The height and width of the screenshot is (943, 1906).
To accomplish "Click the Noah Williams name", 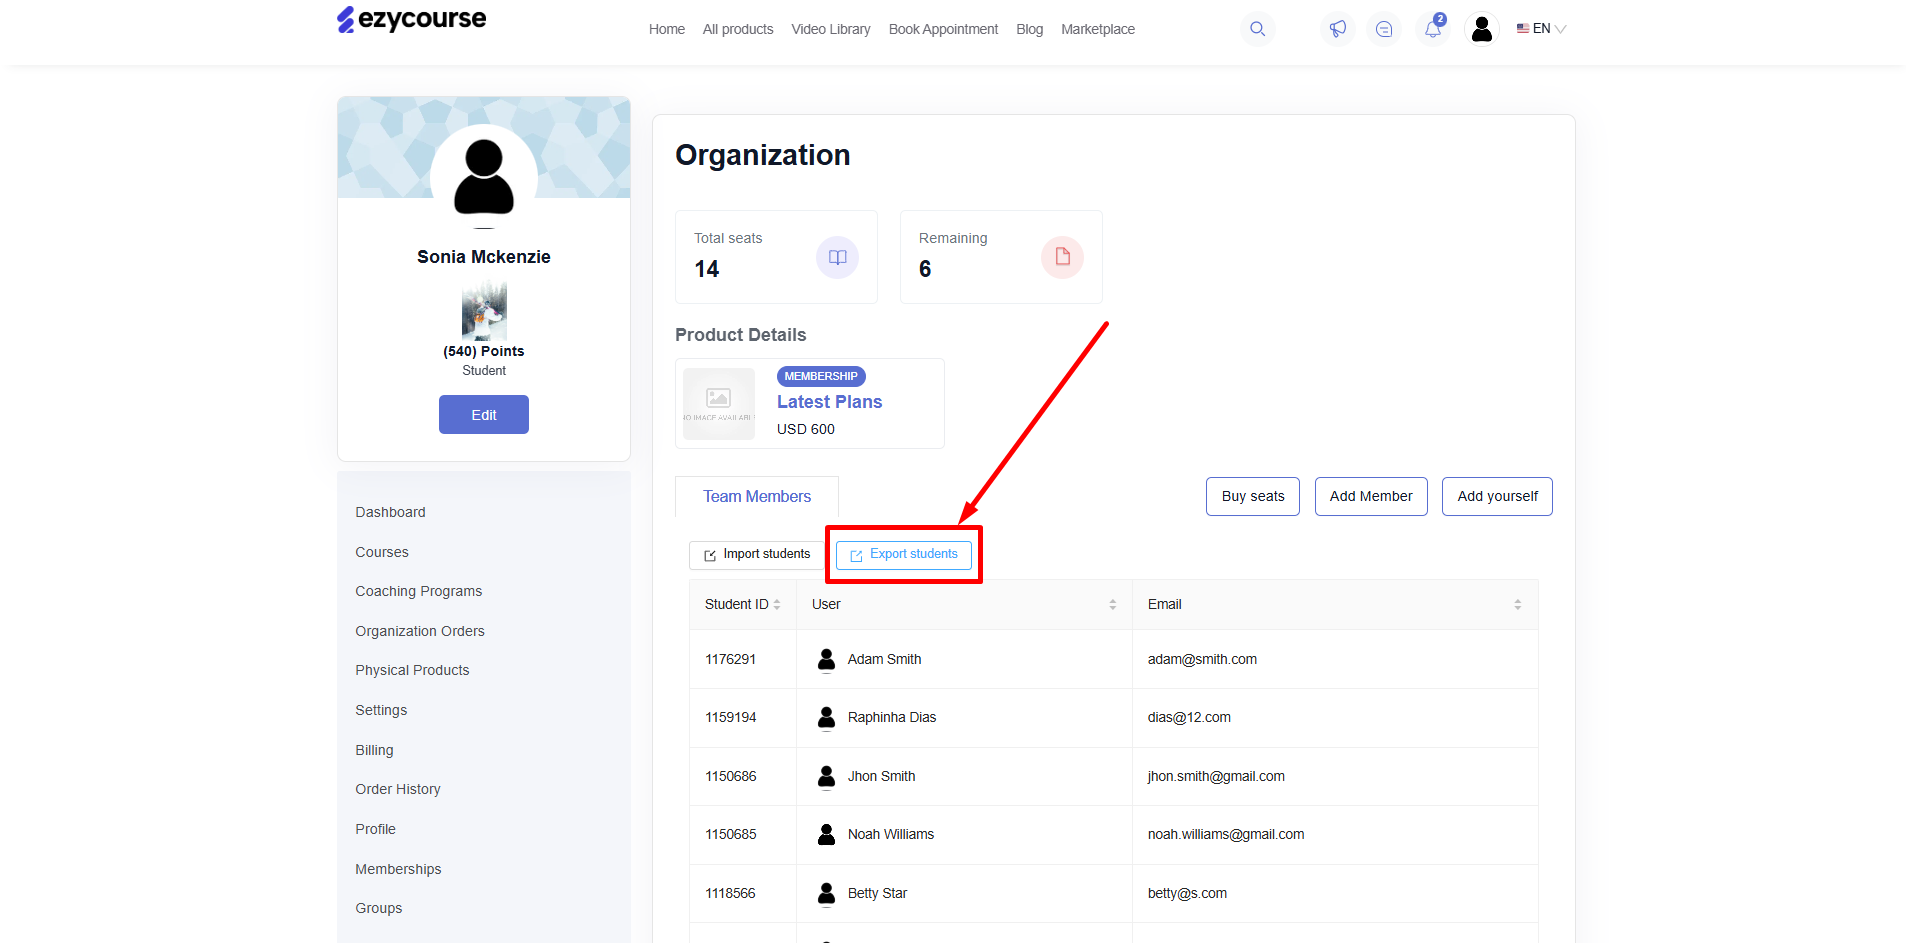I will (x=891, y=834).
